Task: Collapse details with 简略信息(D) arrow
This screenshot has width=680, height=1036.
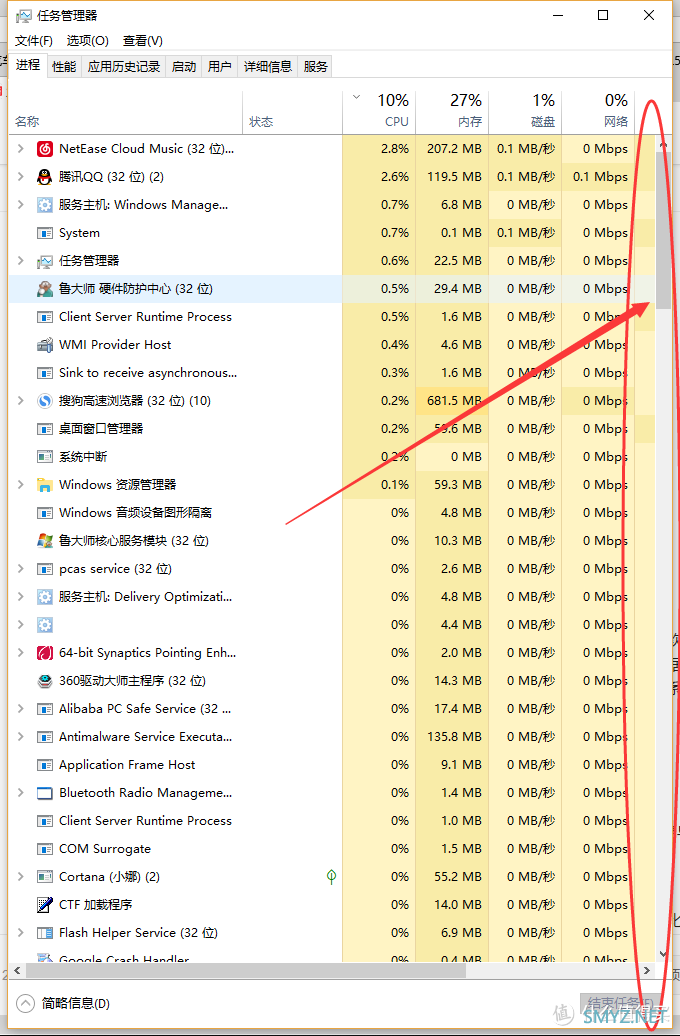Action: (25, 1004)
